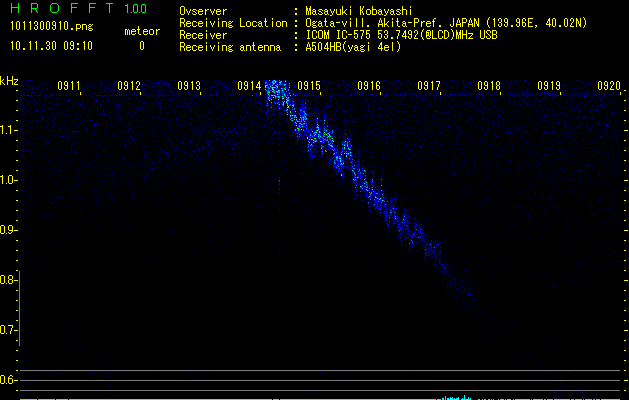The height and width of the screenshot is (400, 629).
Task: Click the 1.0 kHz frequency label
Action: click(x=8, y=180)
